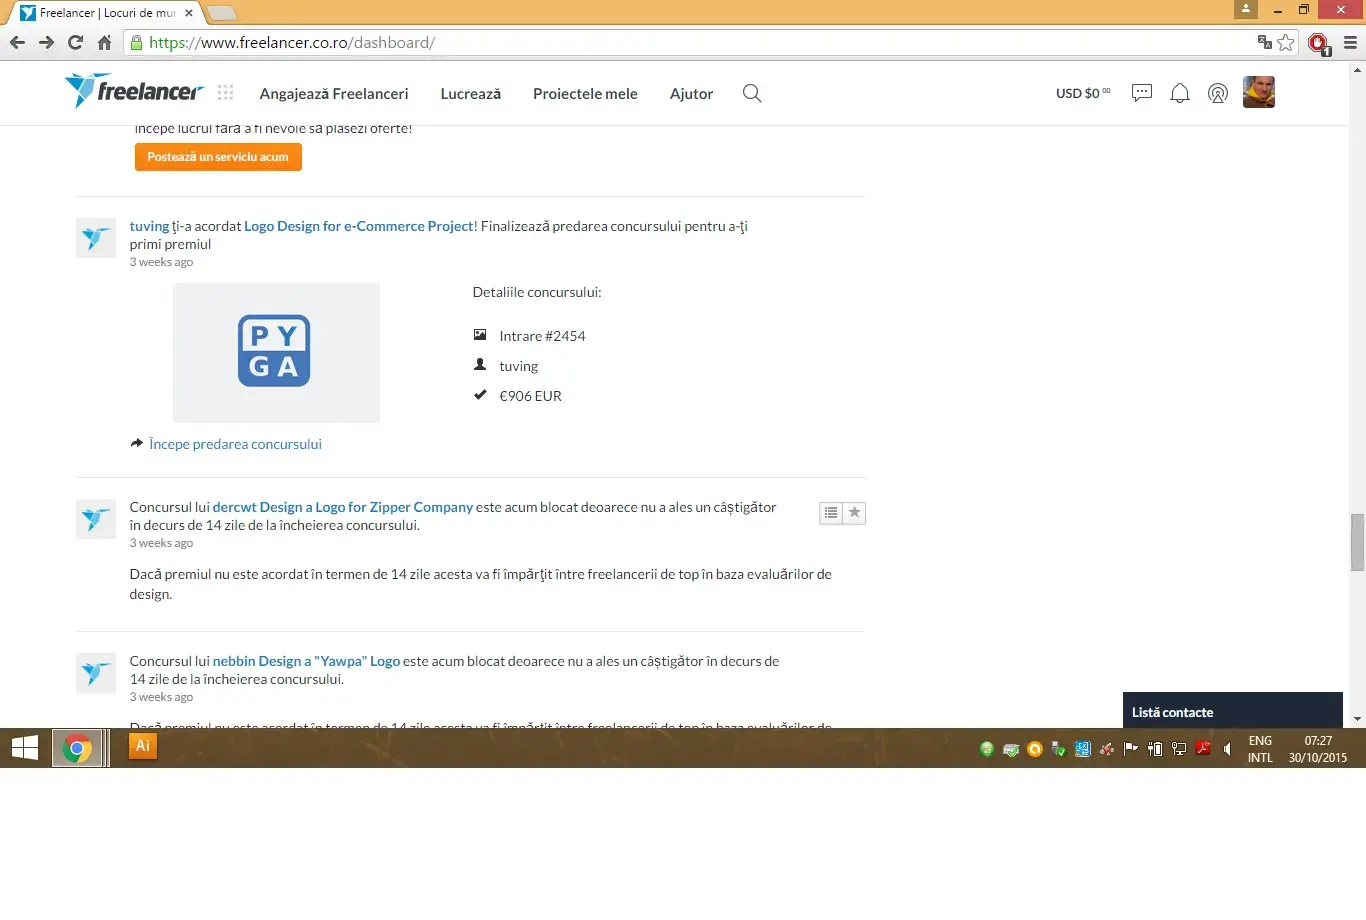Open the PYGA logo entry thumbnail
This screenshot has height=920, width=1366.
[x=276, y=352]
